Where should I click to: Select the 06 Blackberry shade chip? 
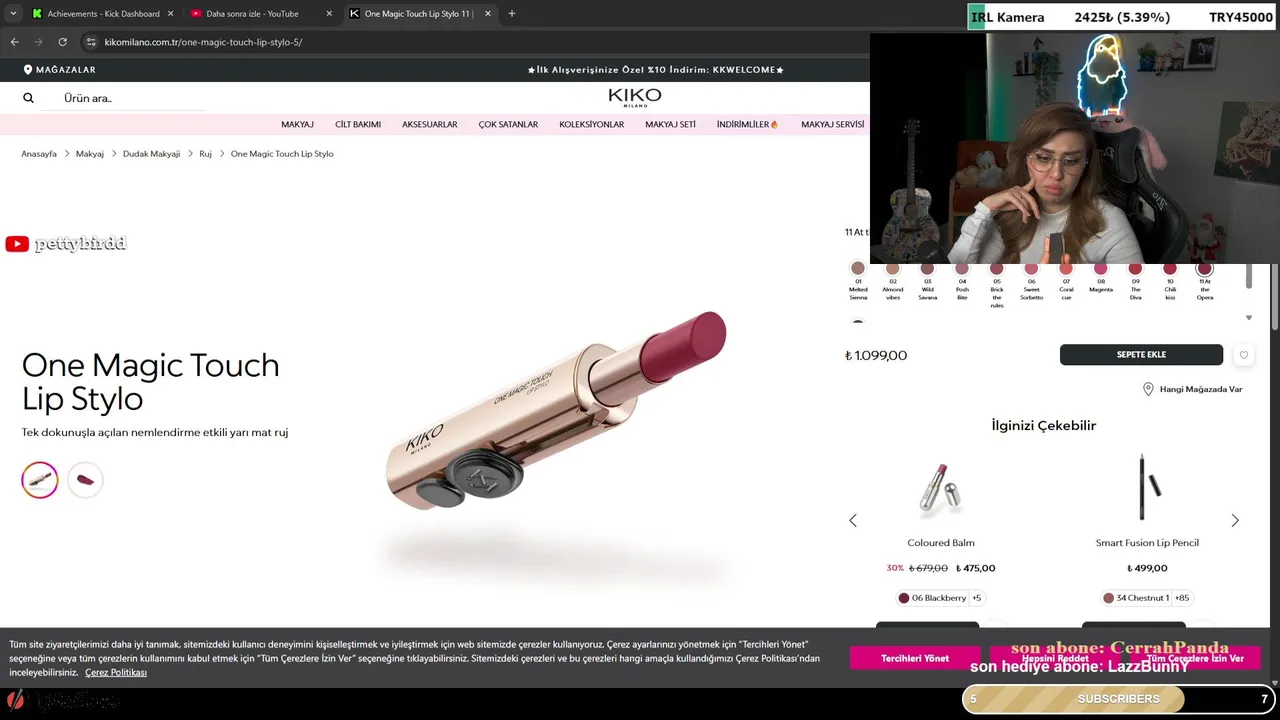(x=932, y=598)
